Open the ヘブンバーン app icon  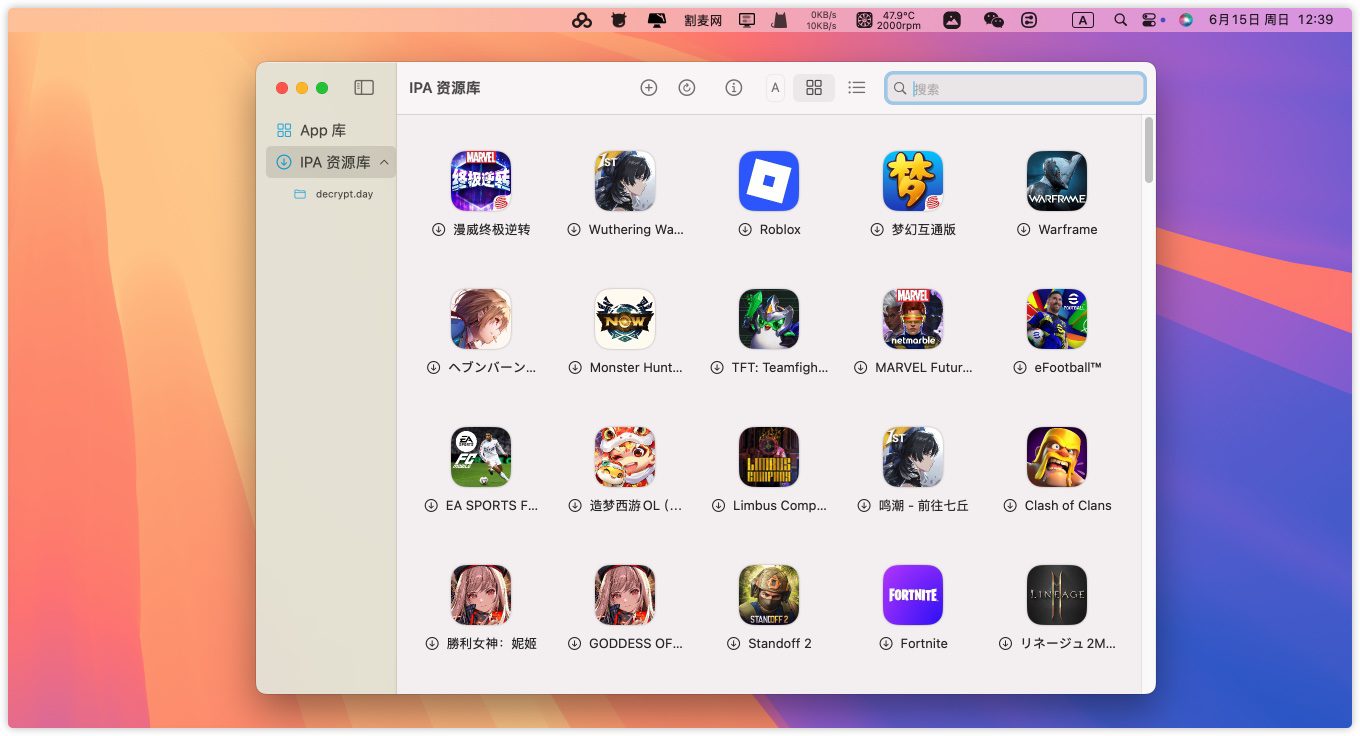click(x=481, y=319)
